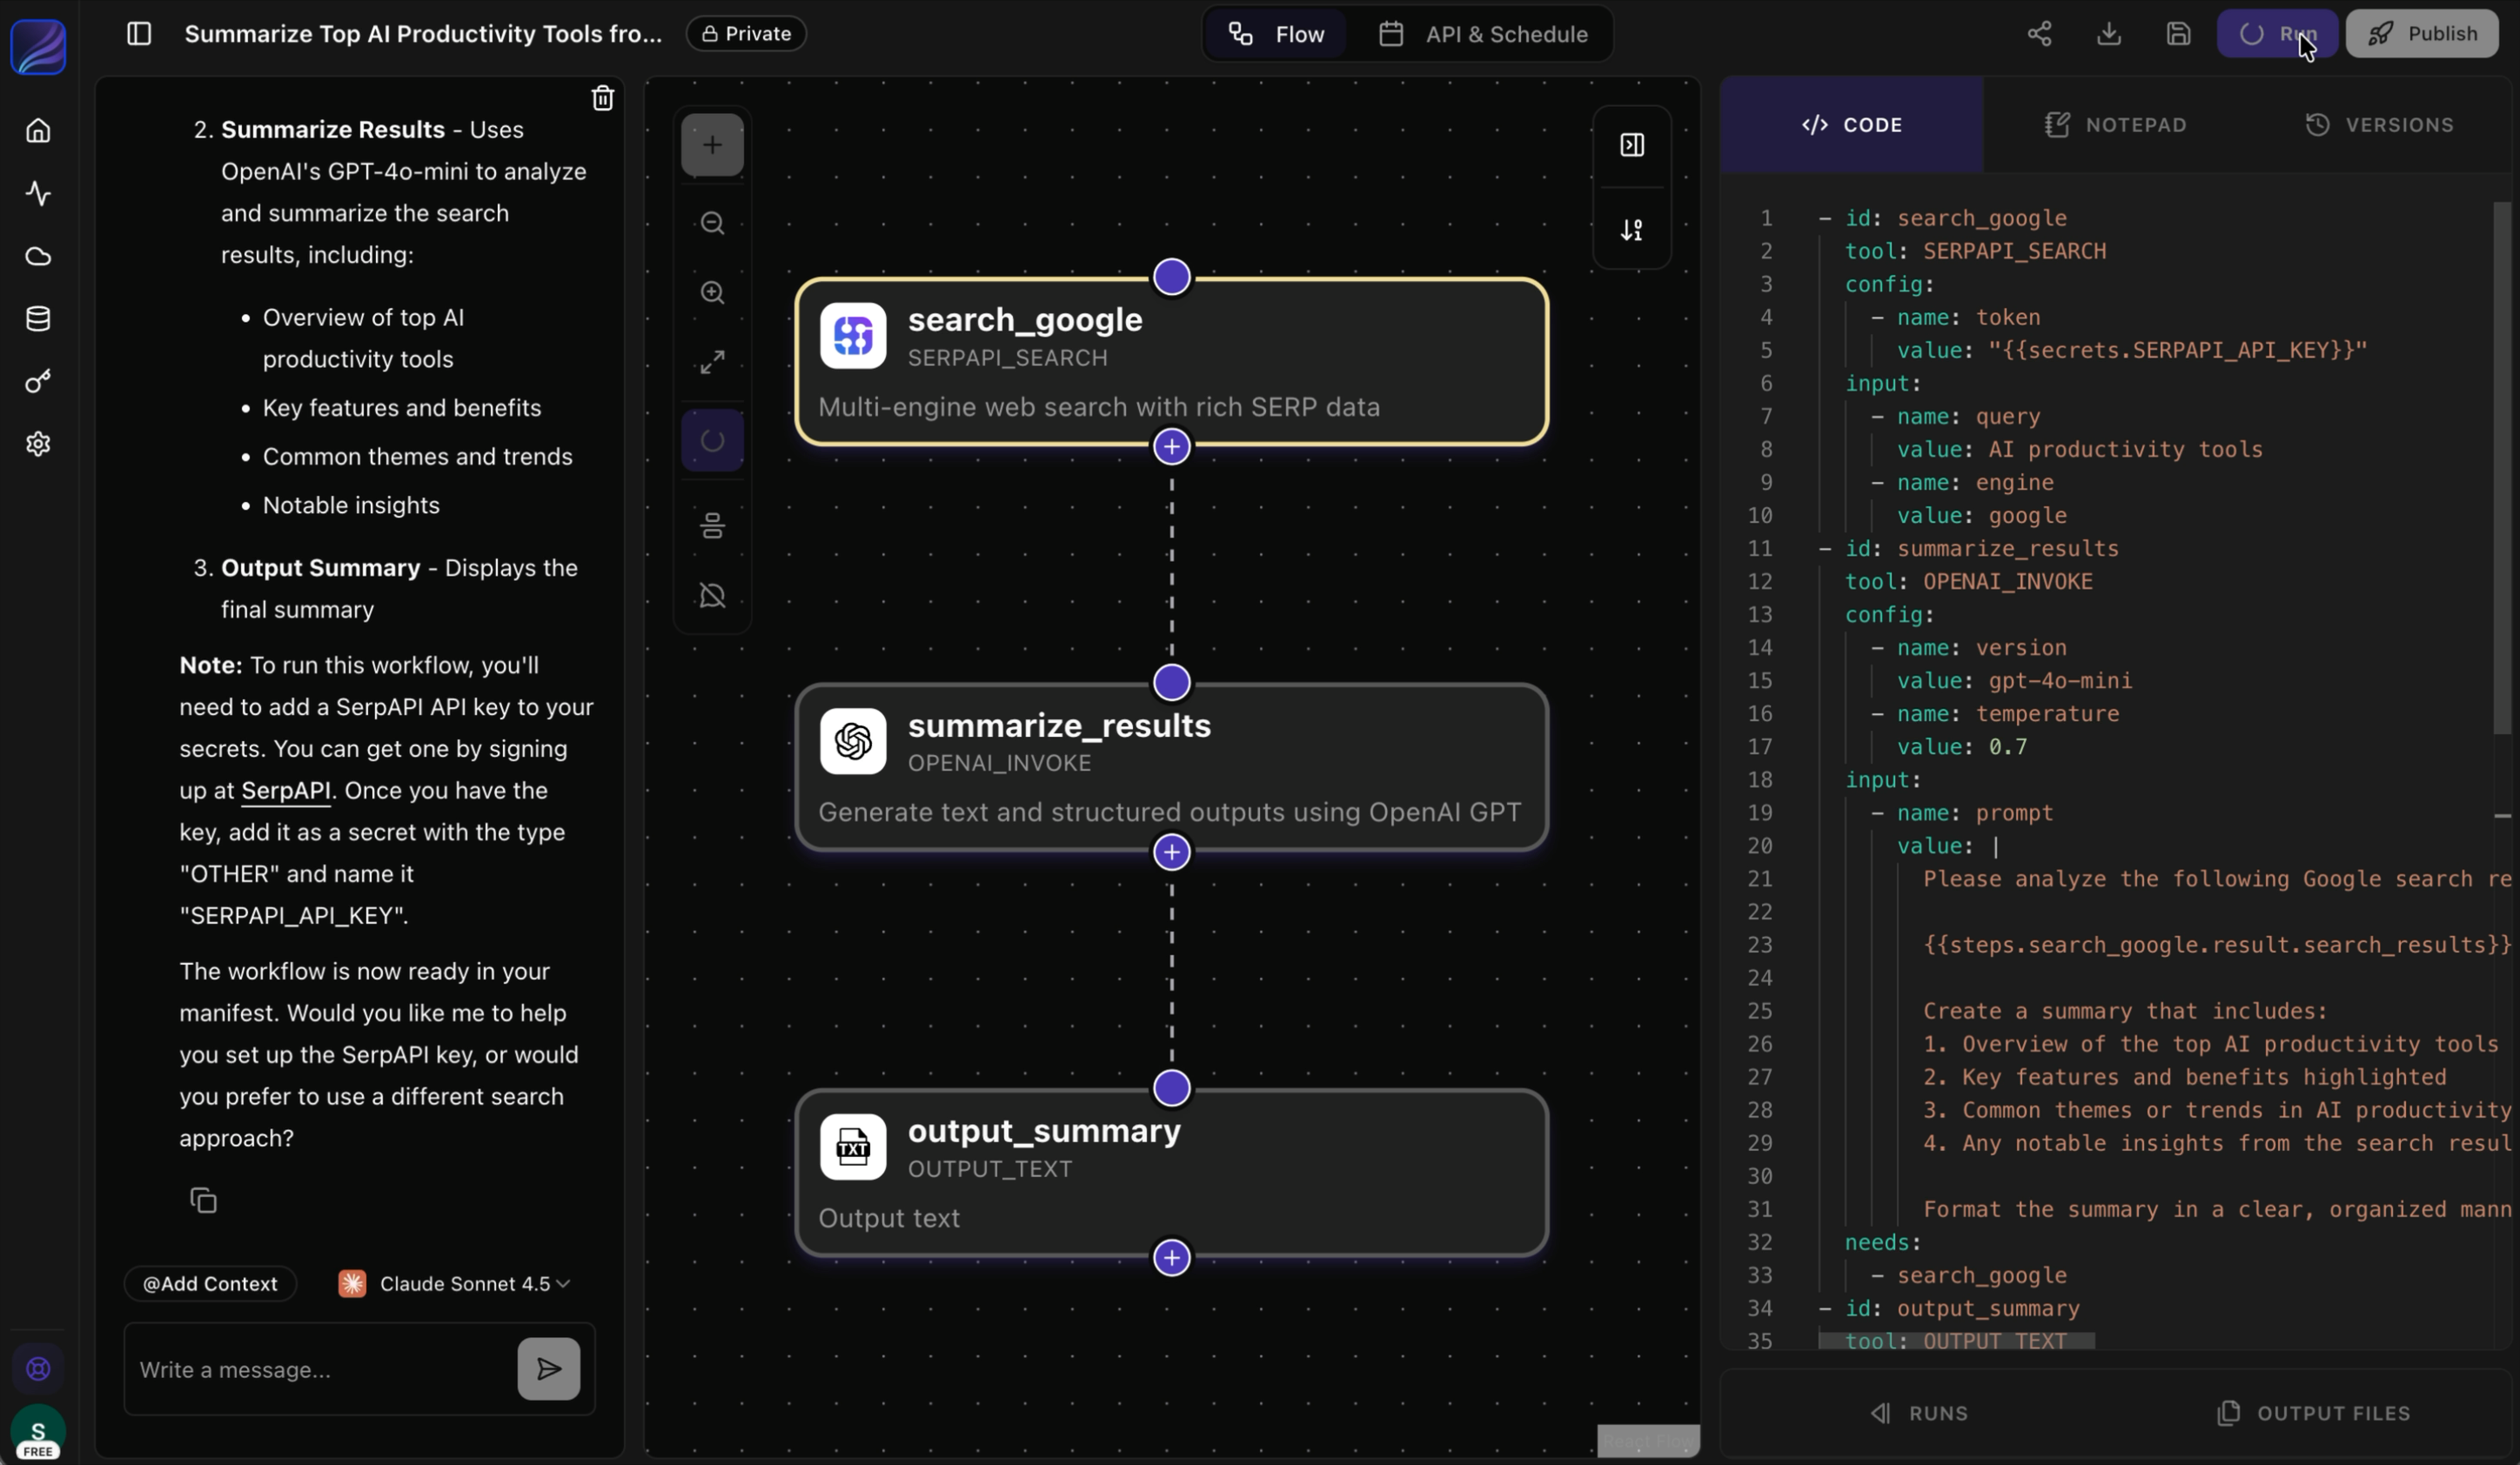Click the save floppy disk icon
2520x1465 pixels.
pyautogui.click(x=2178, y=34)
